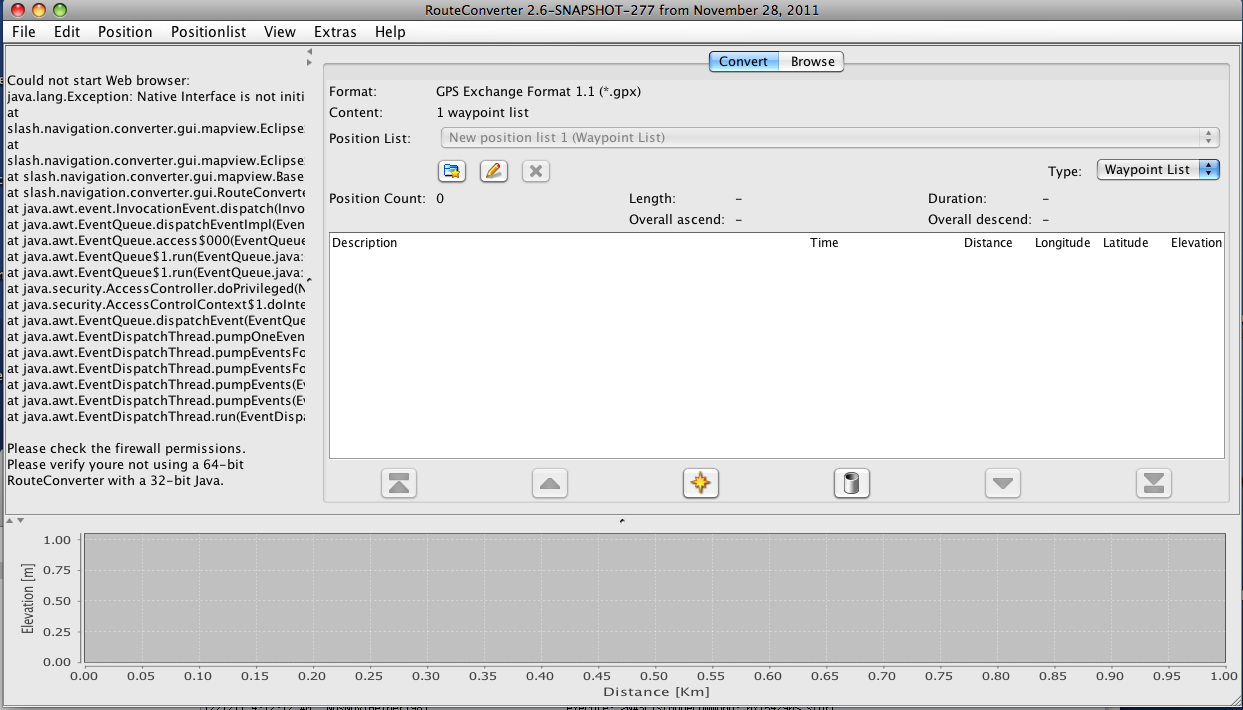Viewport: 1243px width, 710px height.
Task: Open the View menu
Action: click(x=280, y=31)
